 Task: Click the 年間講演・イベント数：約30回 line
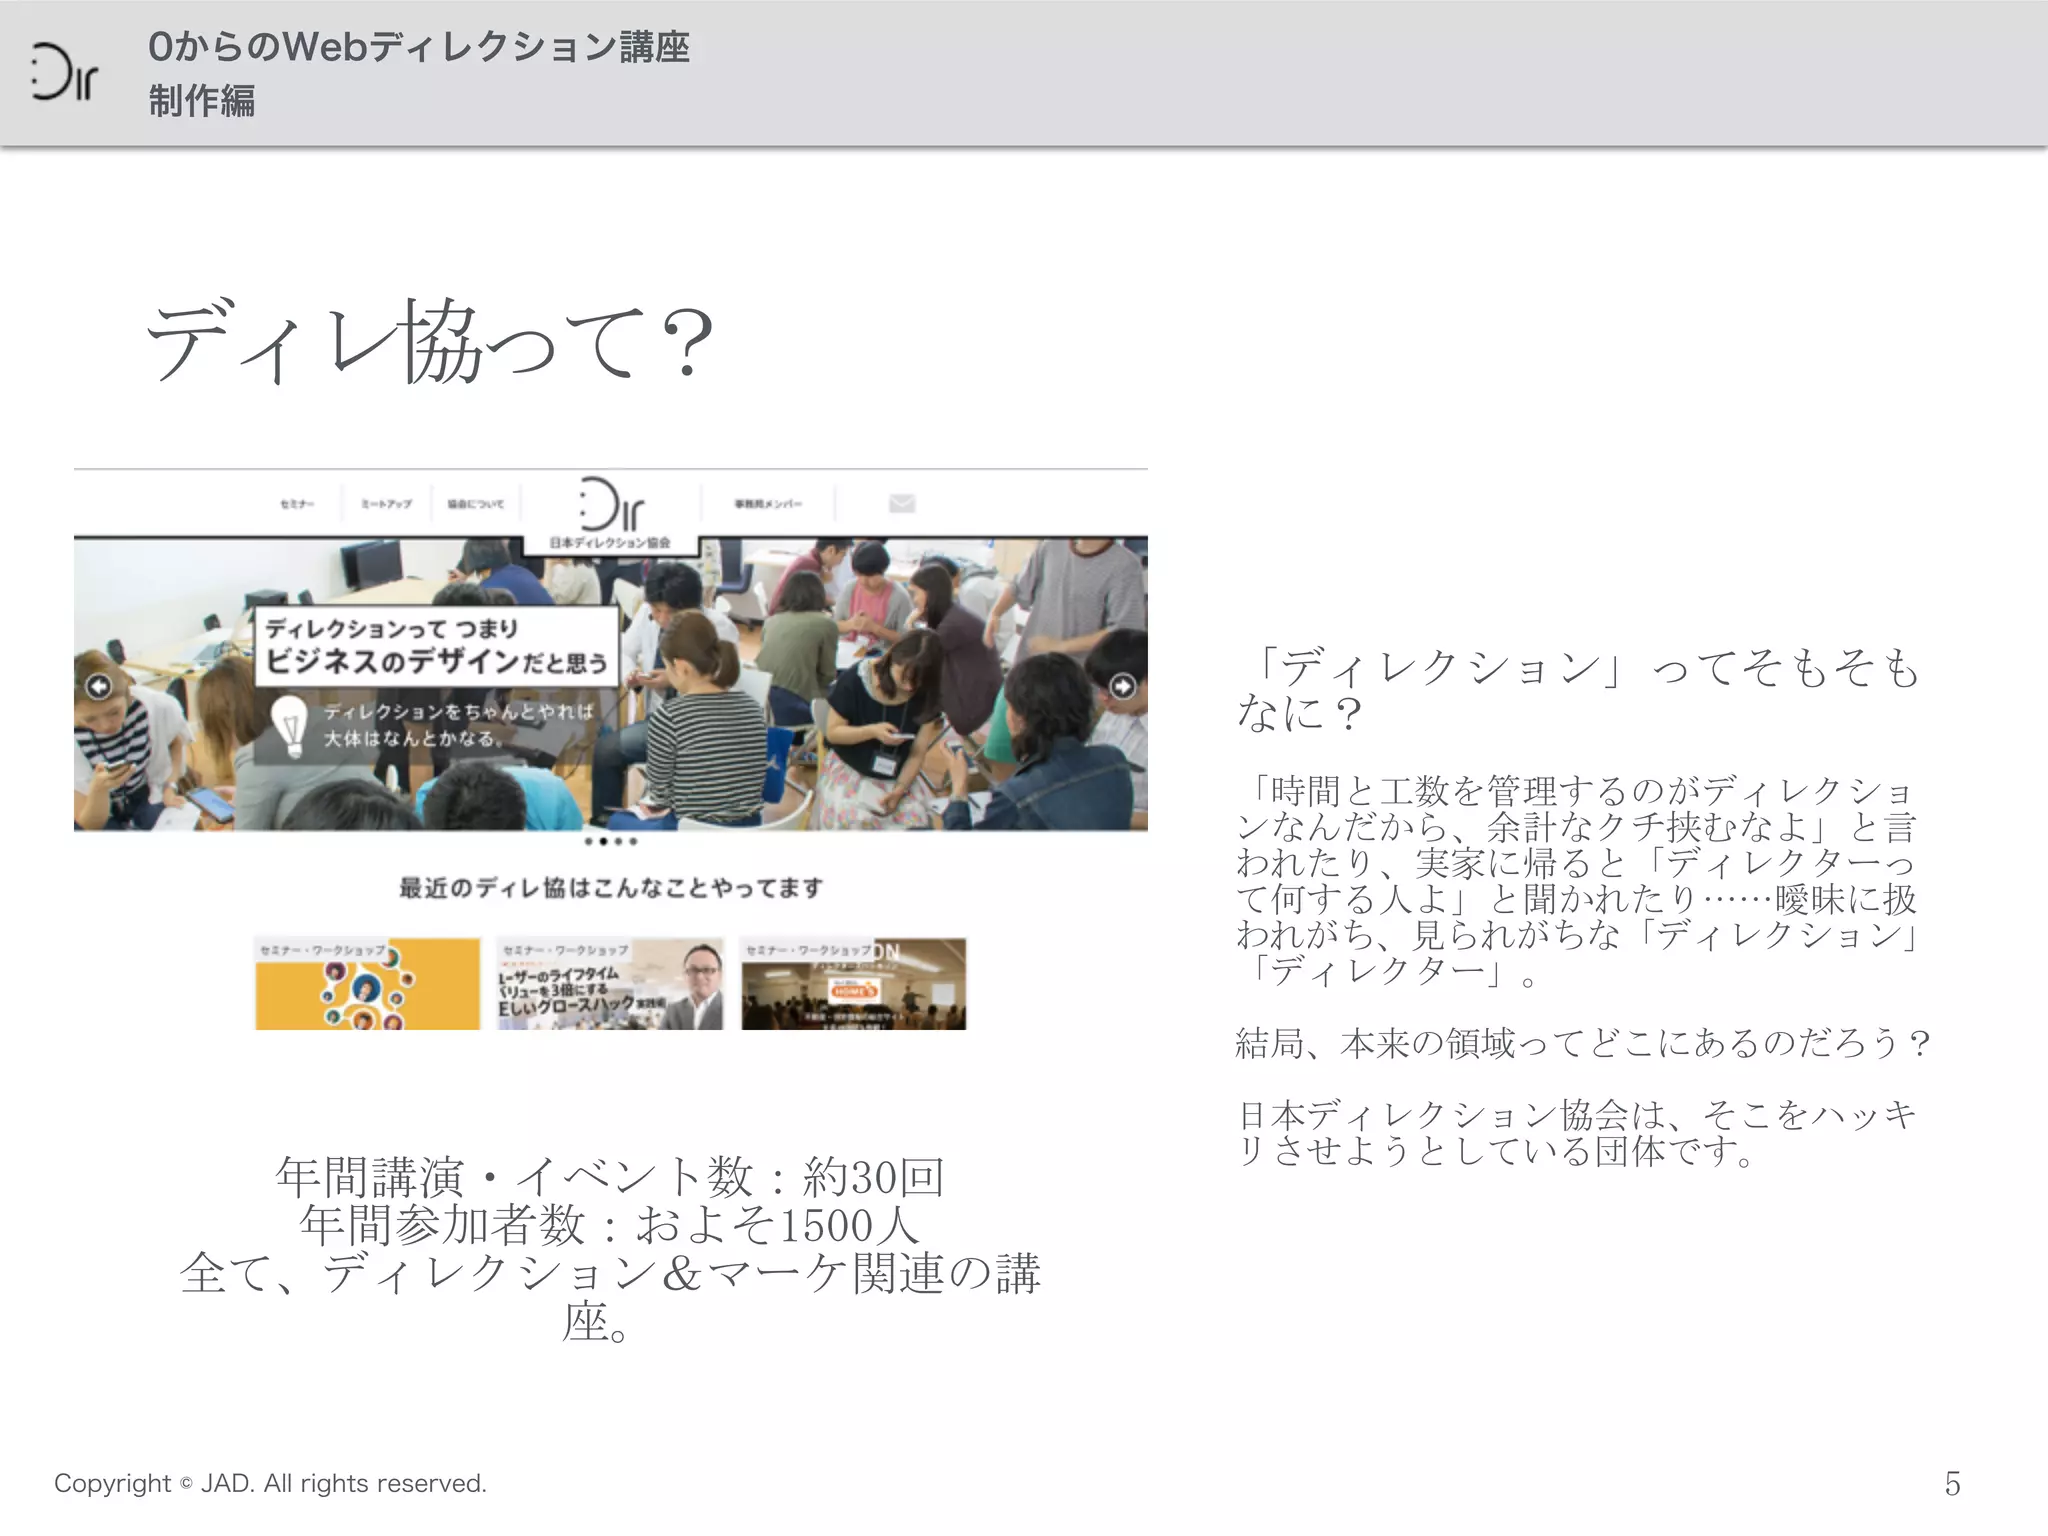[x=610, y=1177]
